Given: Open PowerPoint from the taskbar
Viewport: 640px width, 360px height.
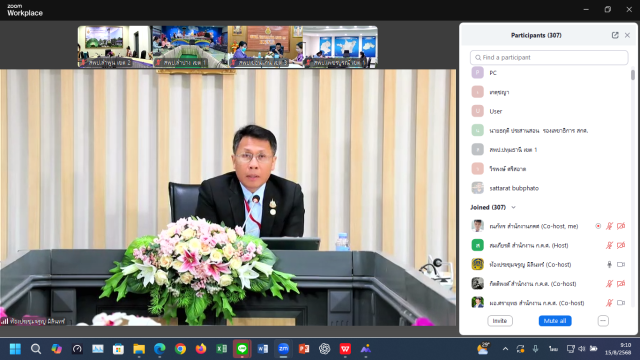Looking at the screenshot, I should [304, 349].
